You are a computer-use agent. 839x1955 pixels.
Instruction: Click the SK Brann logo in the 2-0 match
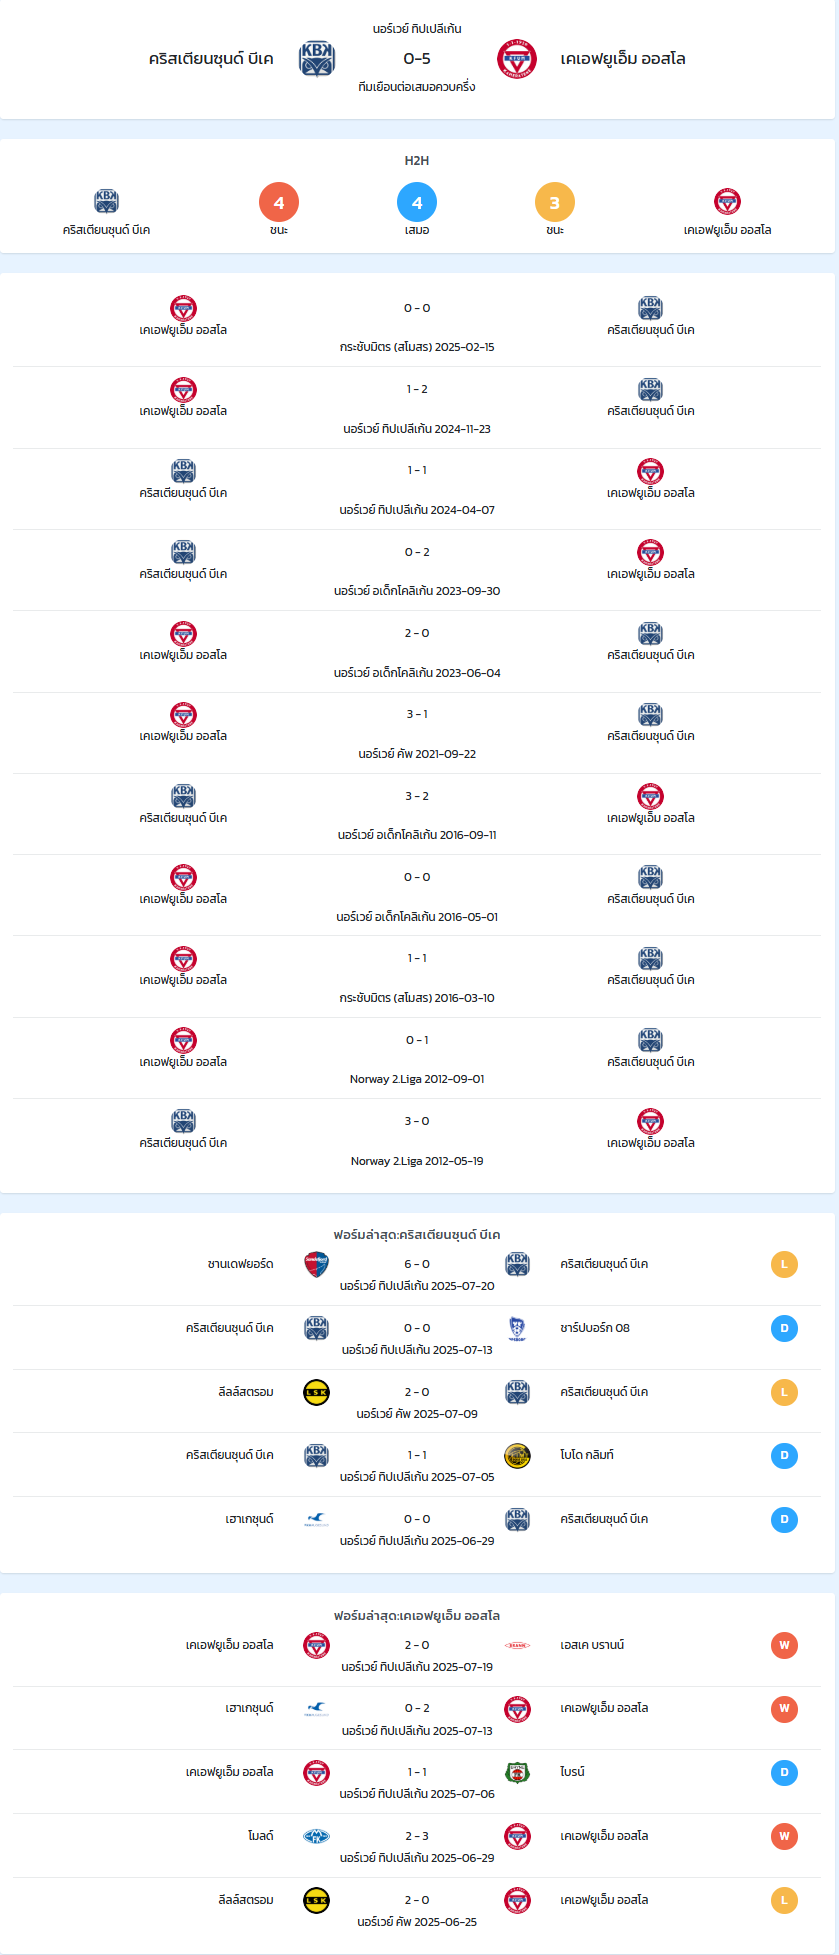(517, 1645)
